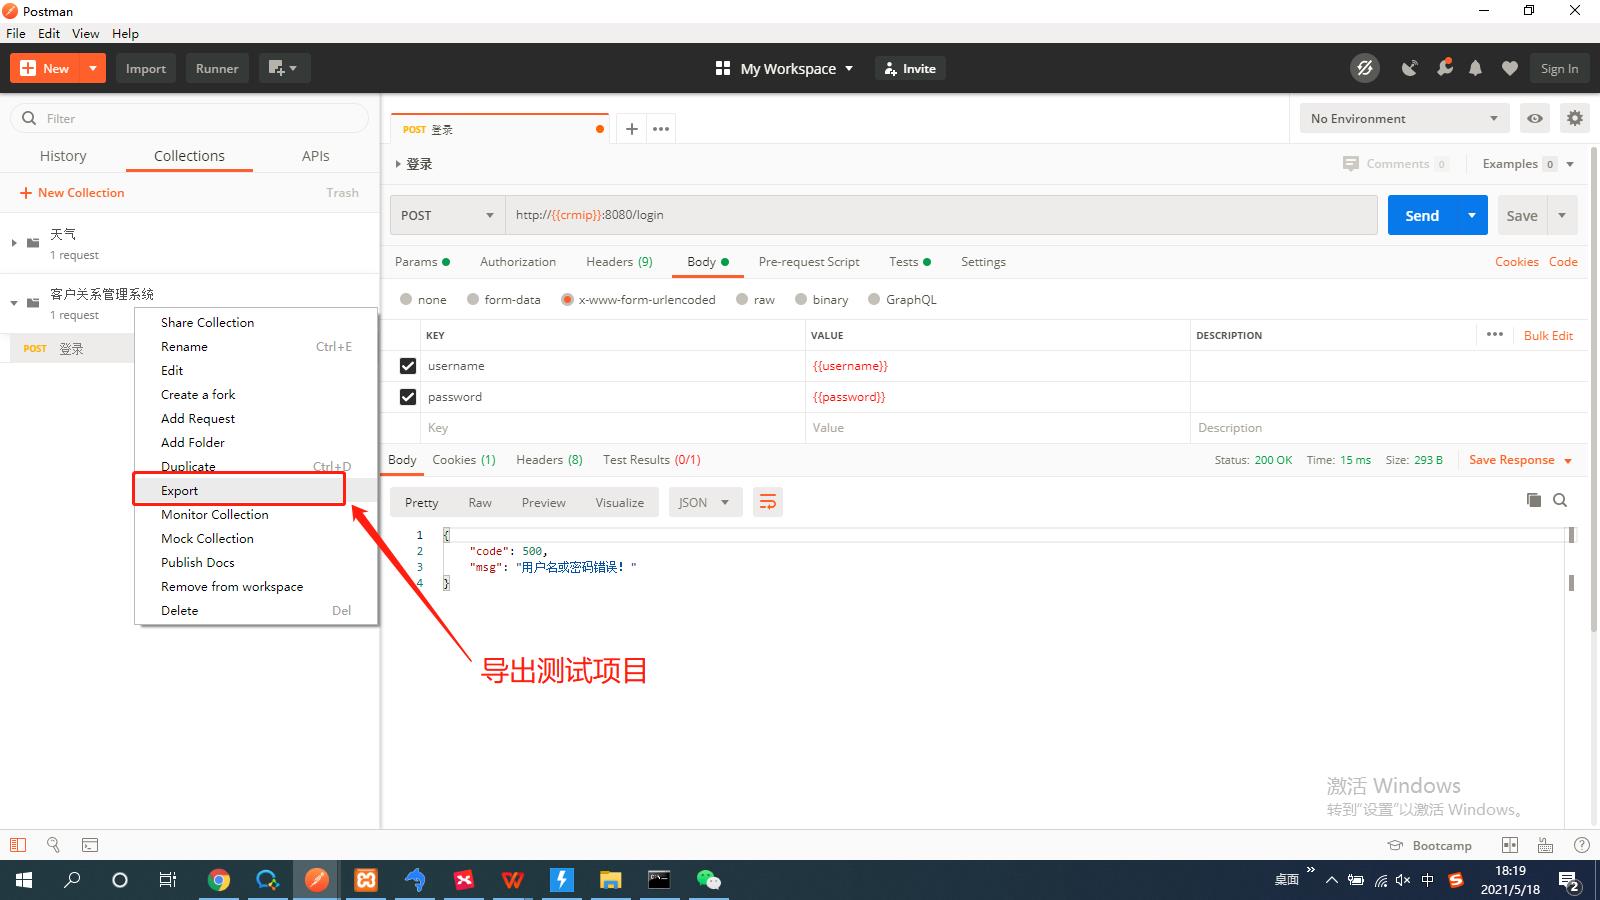Click the collections Filter search field

190,118
